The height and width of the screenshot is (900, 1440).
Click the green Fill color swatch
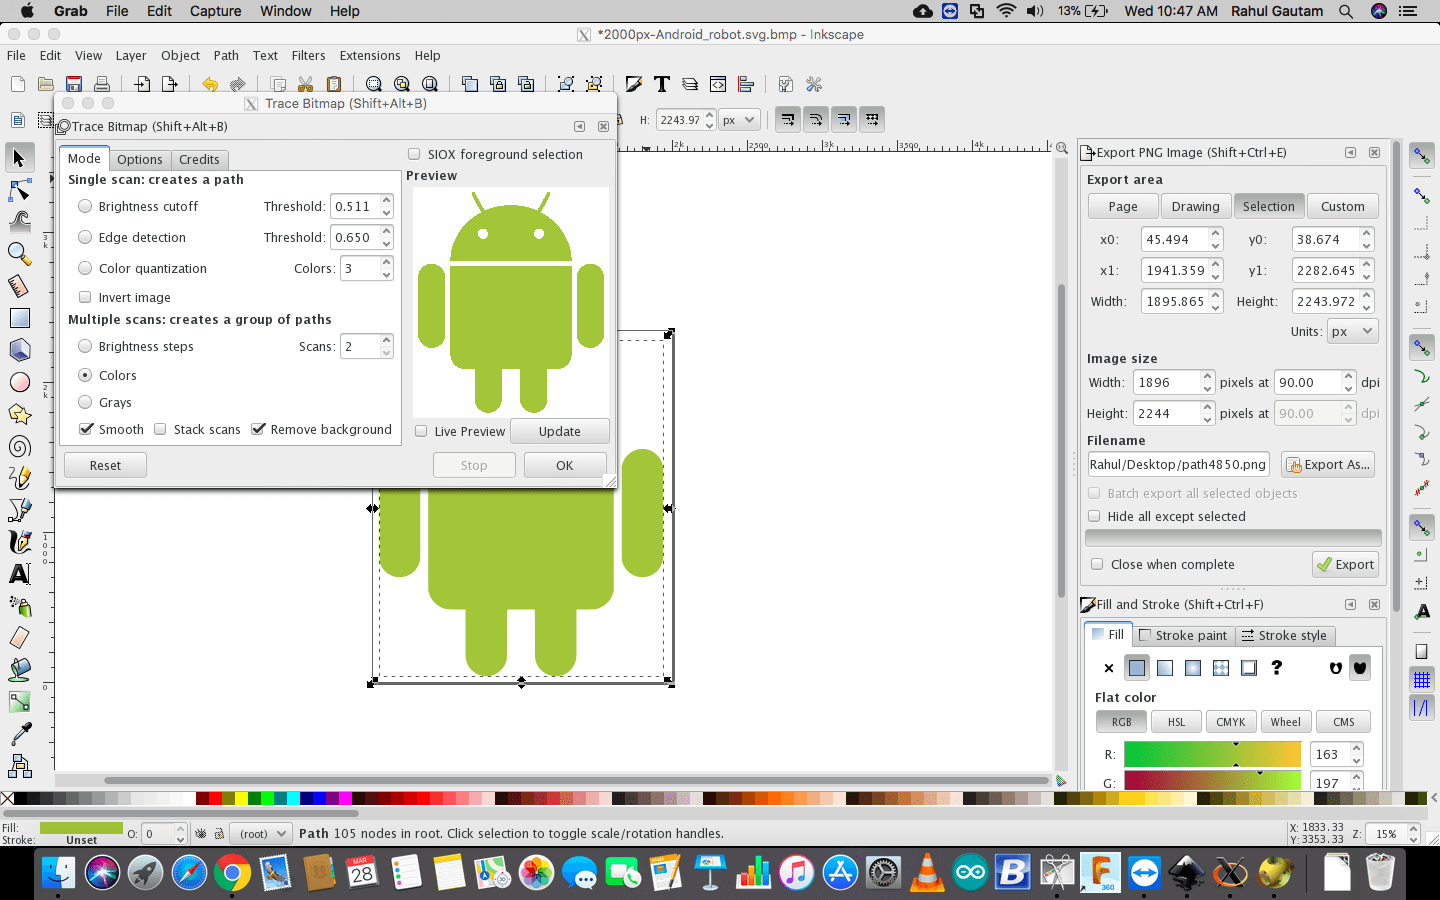[81, 827]
